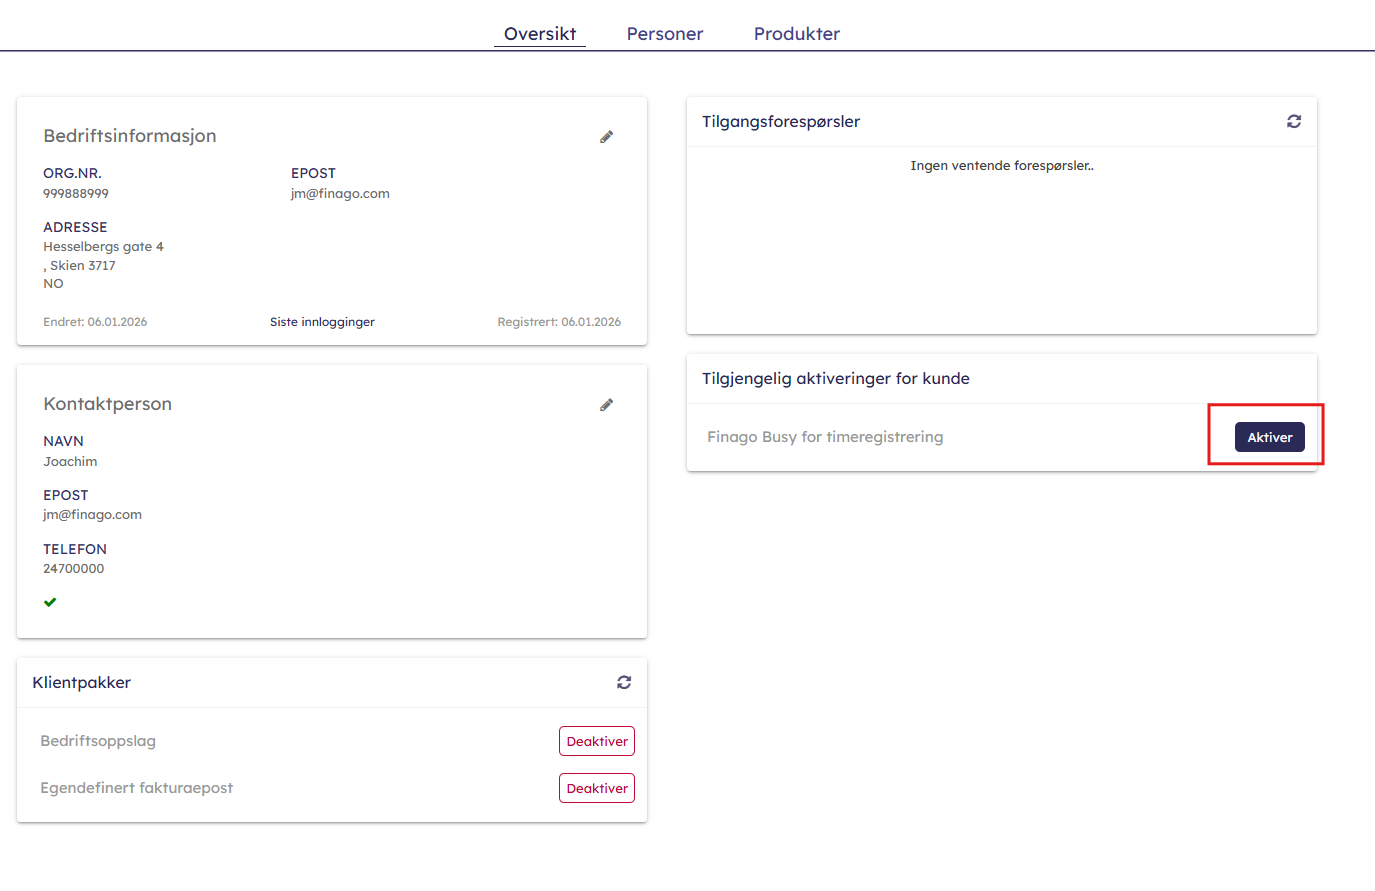Viewport: 1375px width, 891px height.
Task: Open the Siste innlogginger link
Action: coord(322,322)
